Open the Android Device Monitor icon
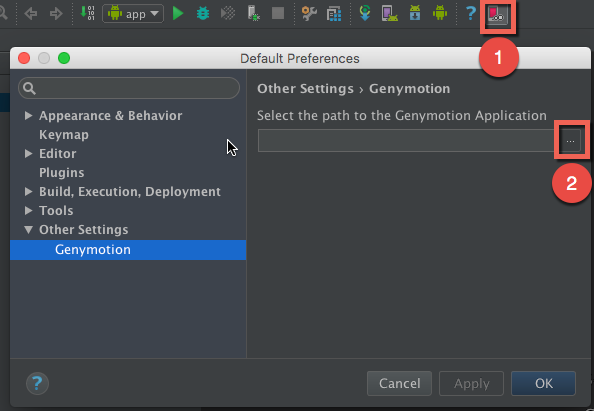The image size is (594, 411). point(439,13)
